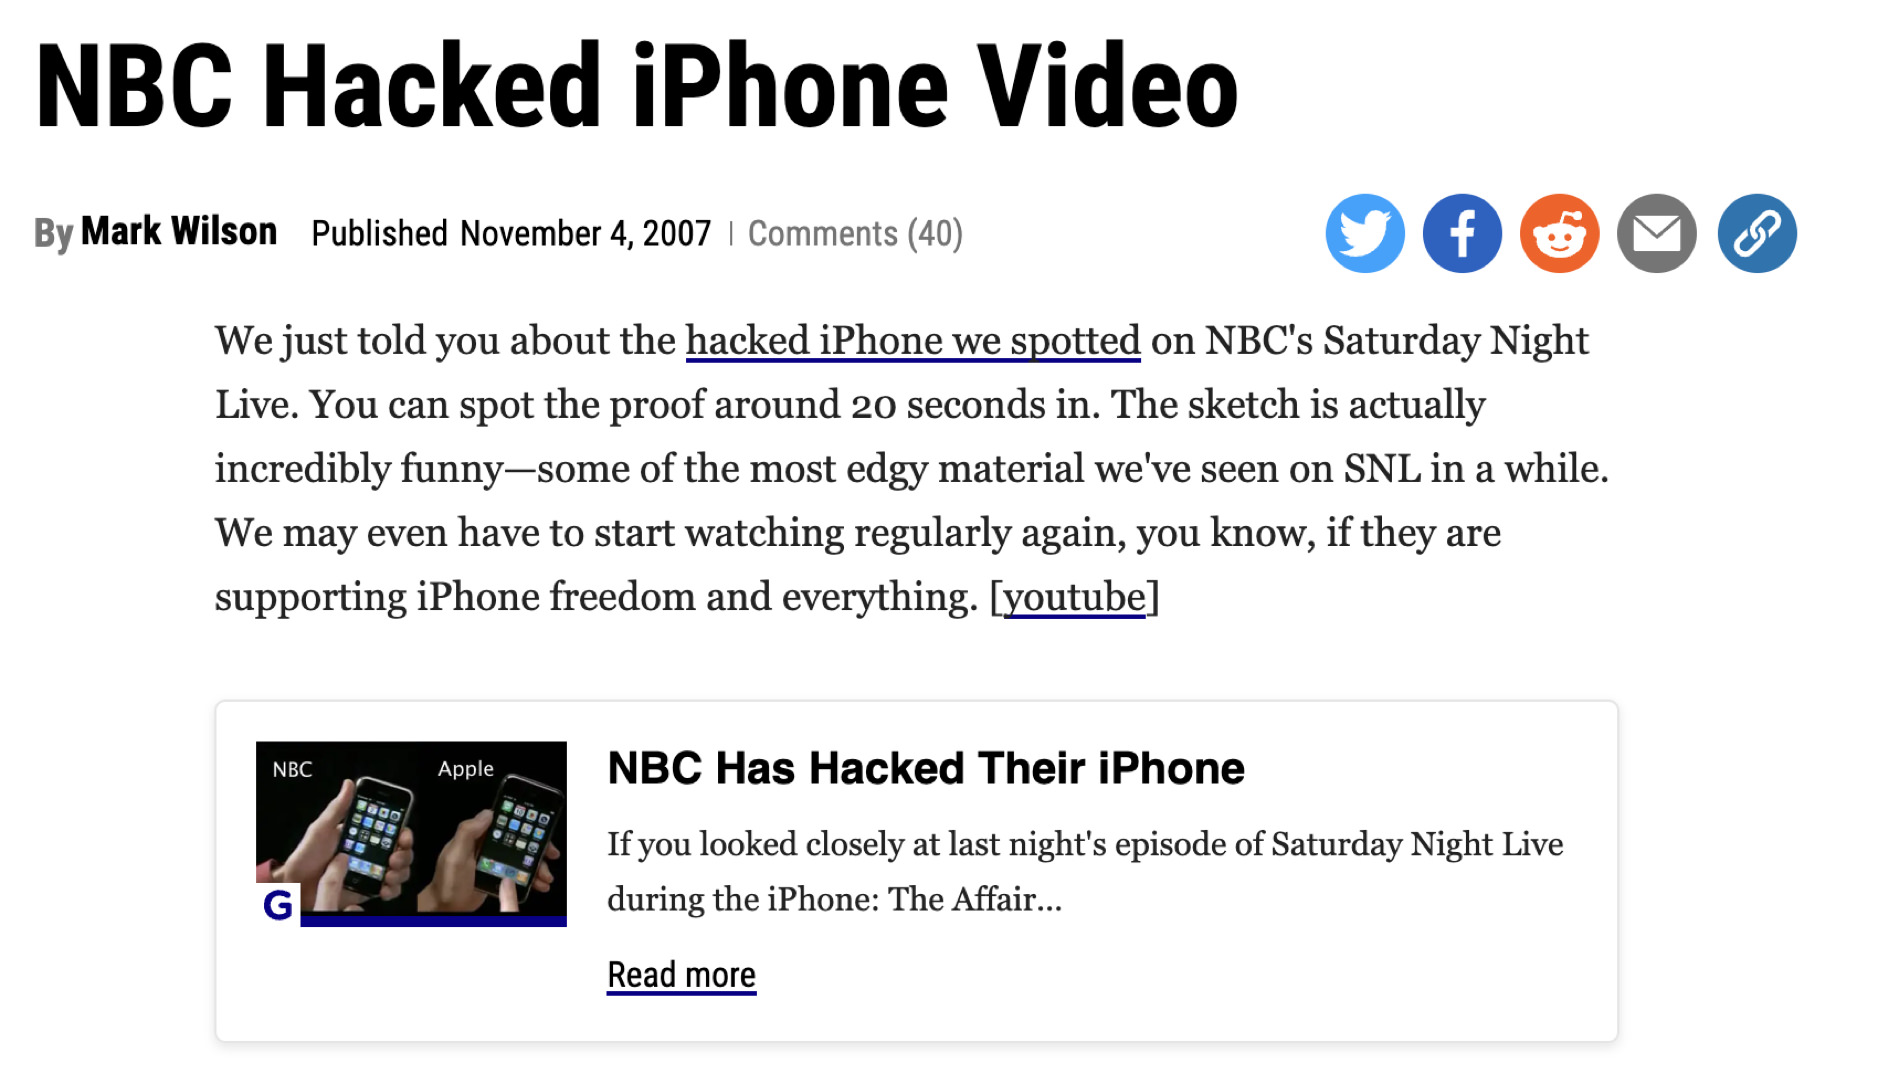The image size is (1878, 1084).
Task: Copy the article link via chain icon
Action: click(1757, 233)
